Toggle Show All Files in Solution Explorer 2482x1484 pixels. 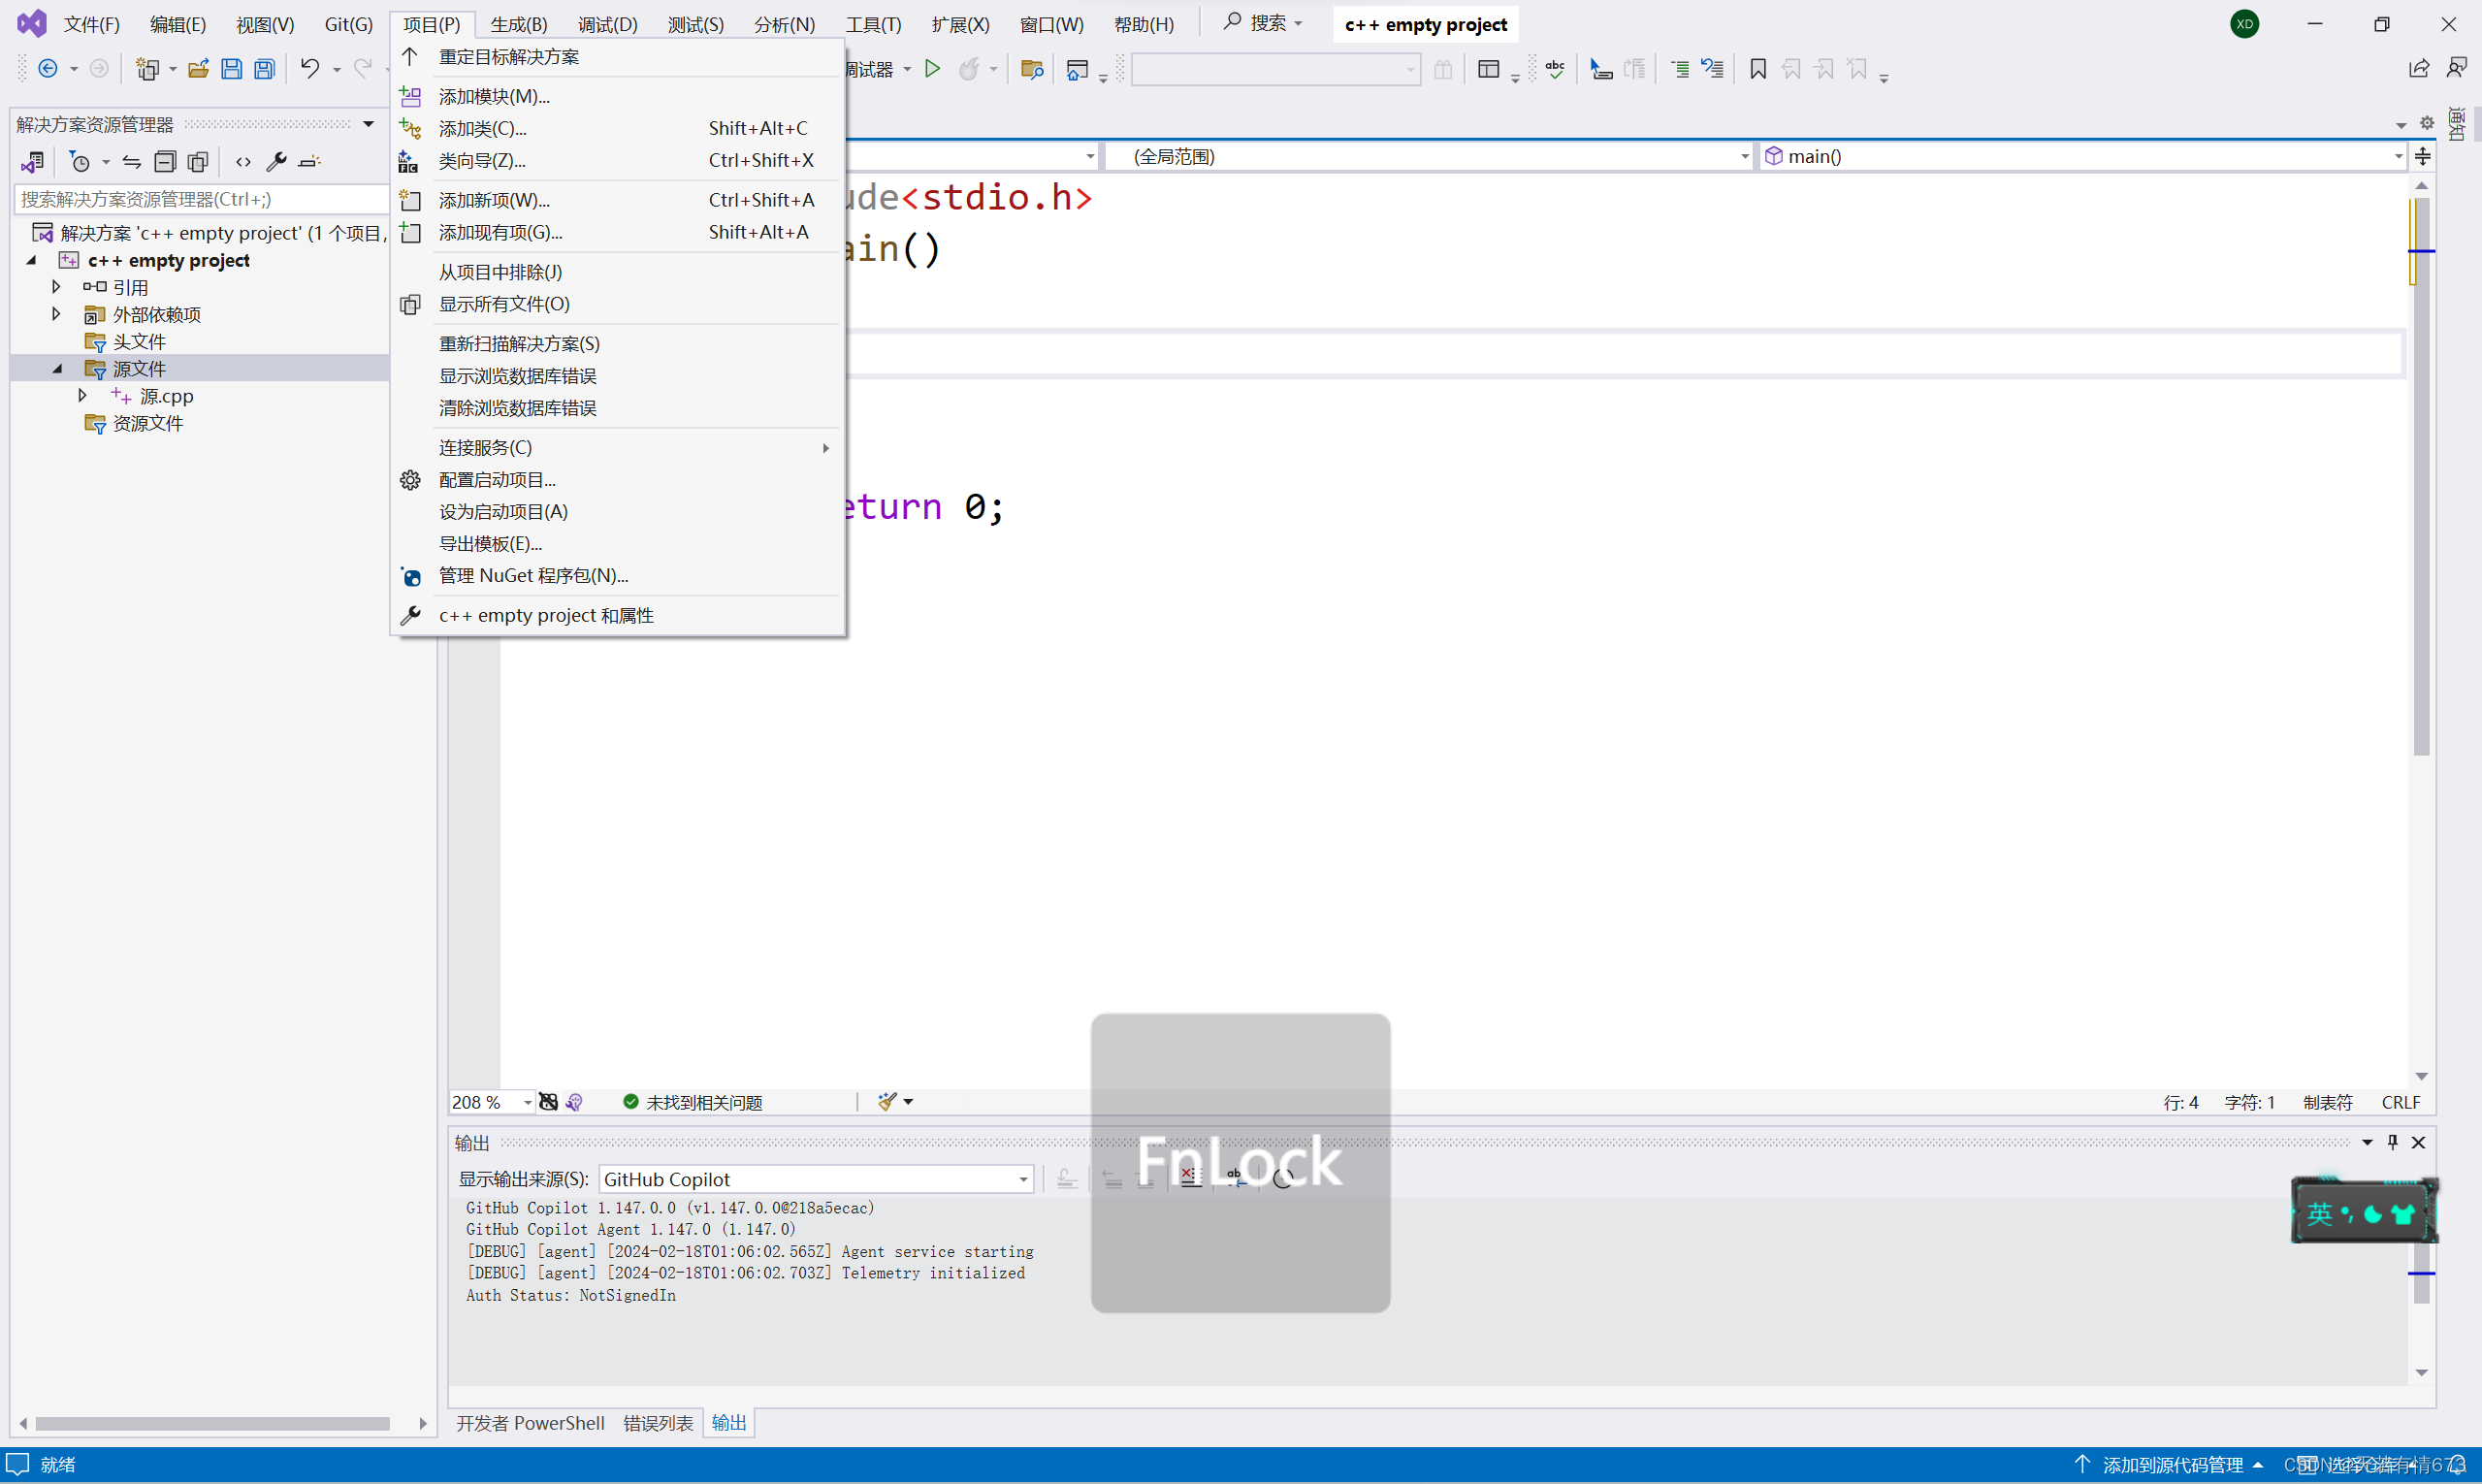tap(198, 161)
